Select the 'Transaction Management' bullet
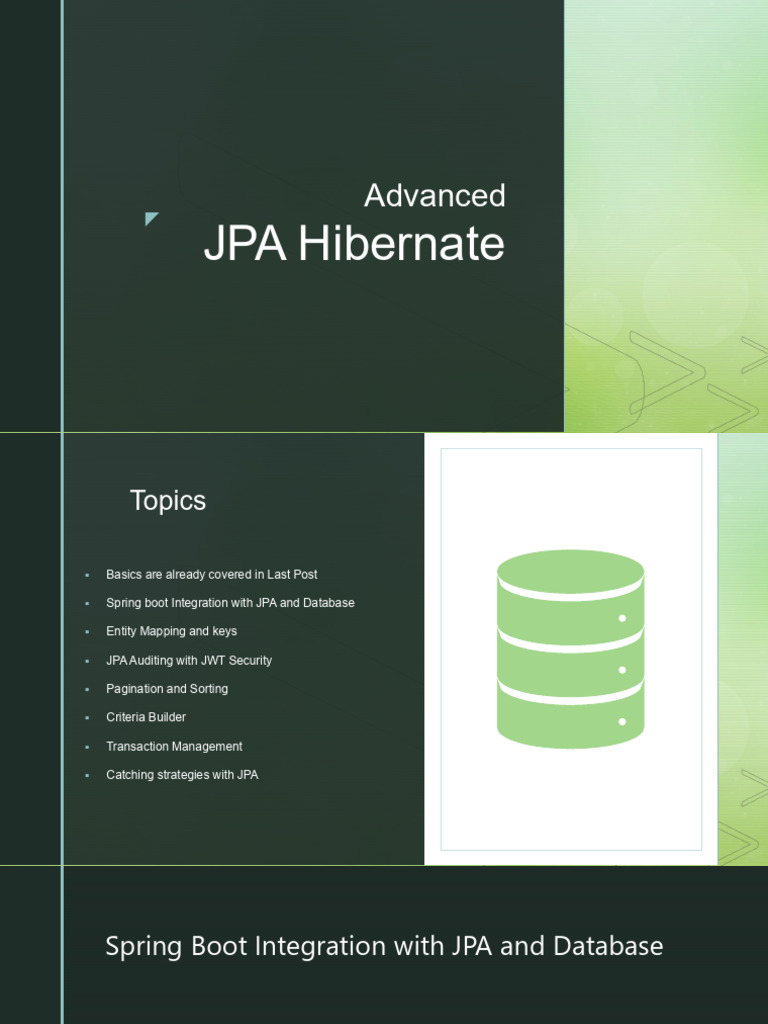This screenshot has width=768, height=1024. (174, 746)
